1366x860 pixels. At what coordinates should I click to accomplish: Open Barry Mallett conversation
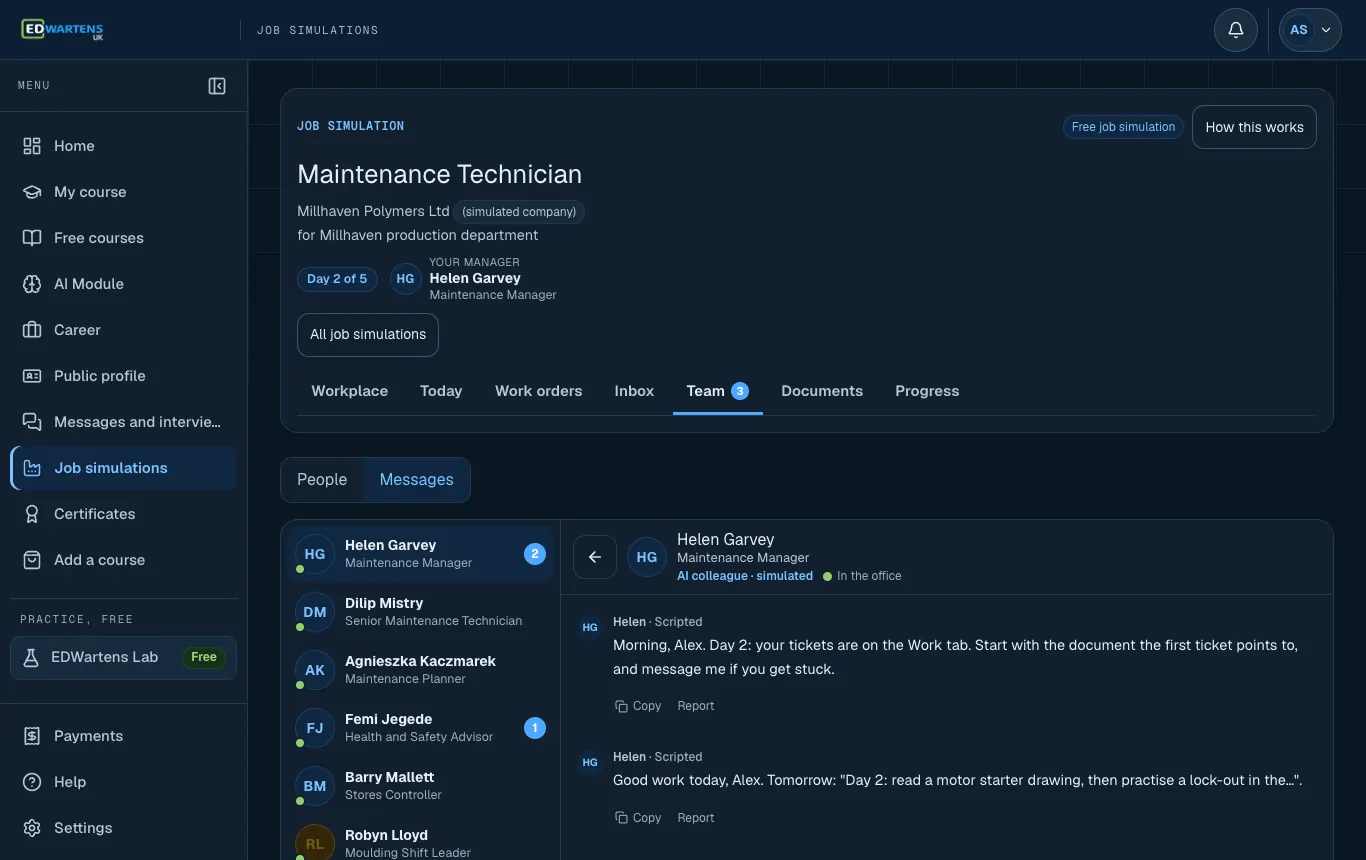[x=420, y=786]
